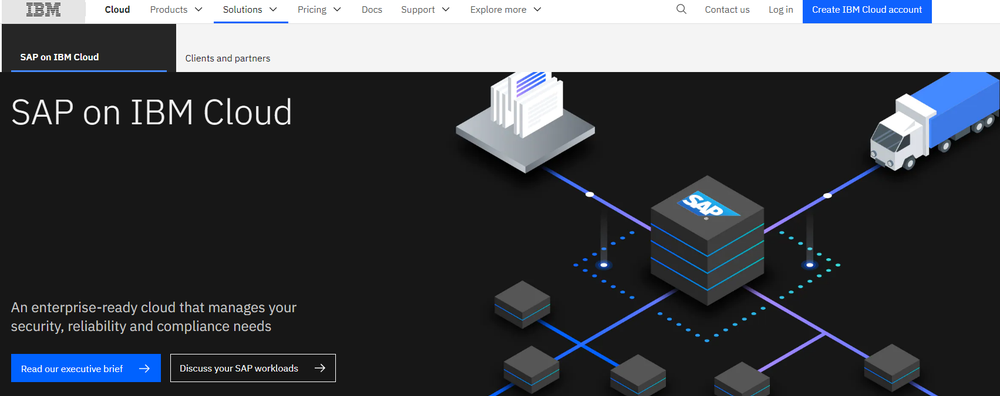This screenshot has height=396, width=1000.
Task: Click Read our executive brief button
Action: [x=86, y=368]
